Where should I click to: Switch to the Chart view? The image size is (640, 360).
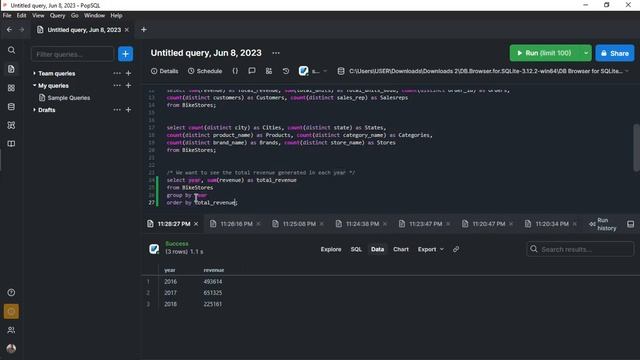pyautogui.click(x=400, y=249)
